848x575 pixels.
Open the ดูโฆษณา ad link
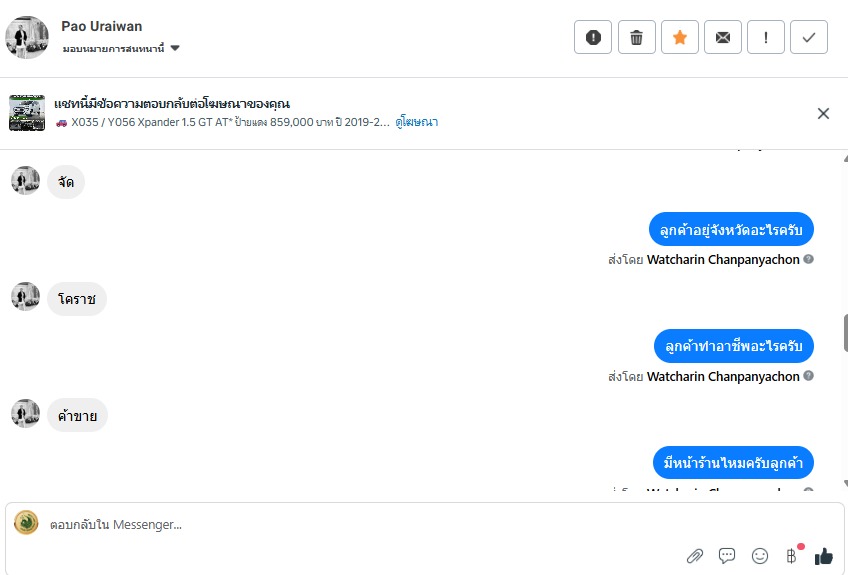[417, 122]
